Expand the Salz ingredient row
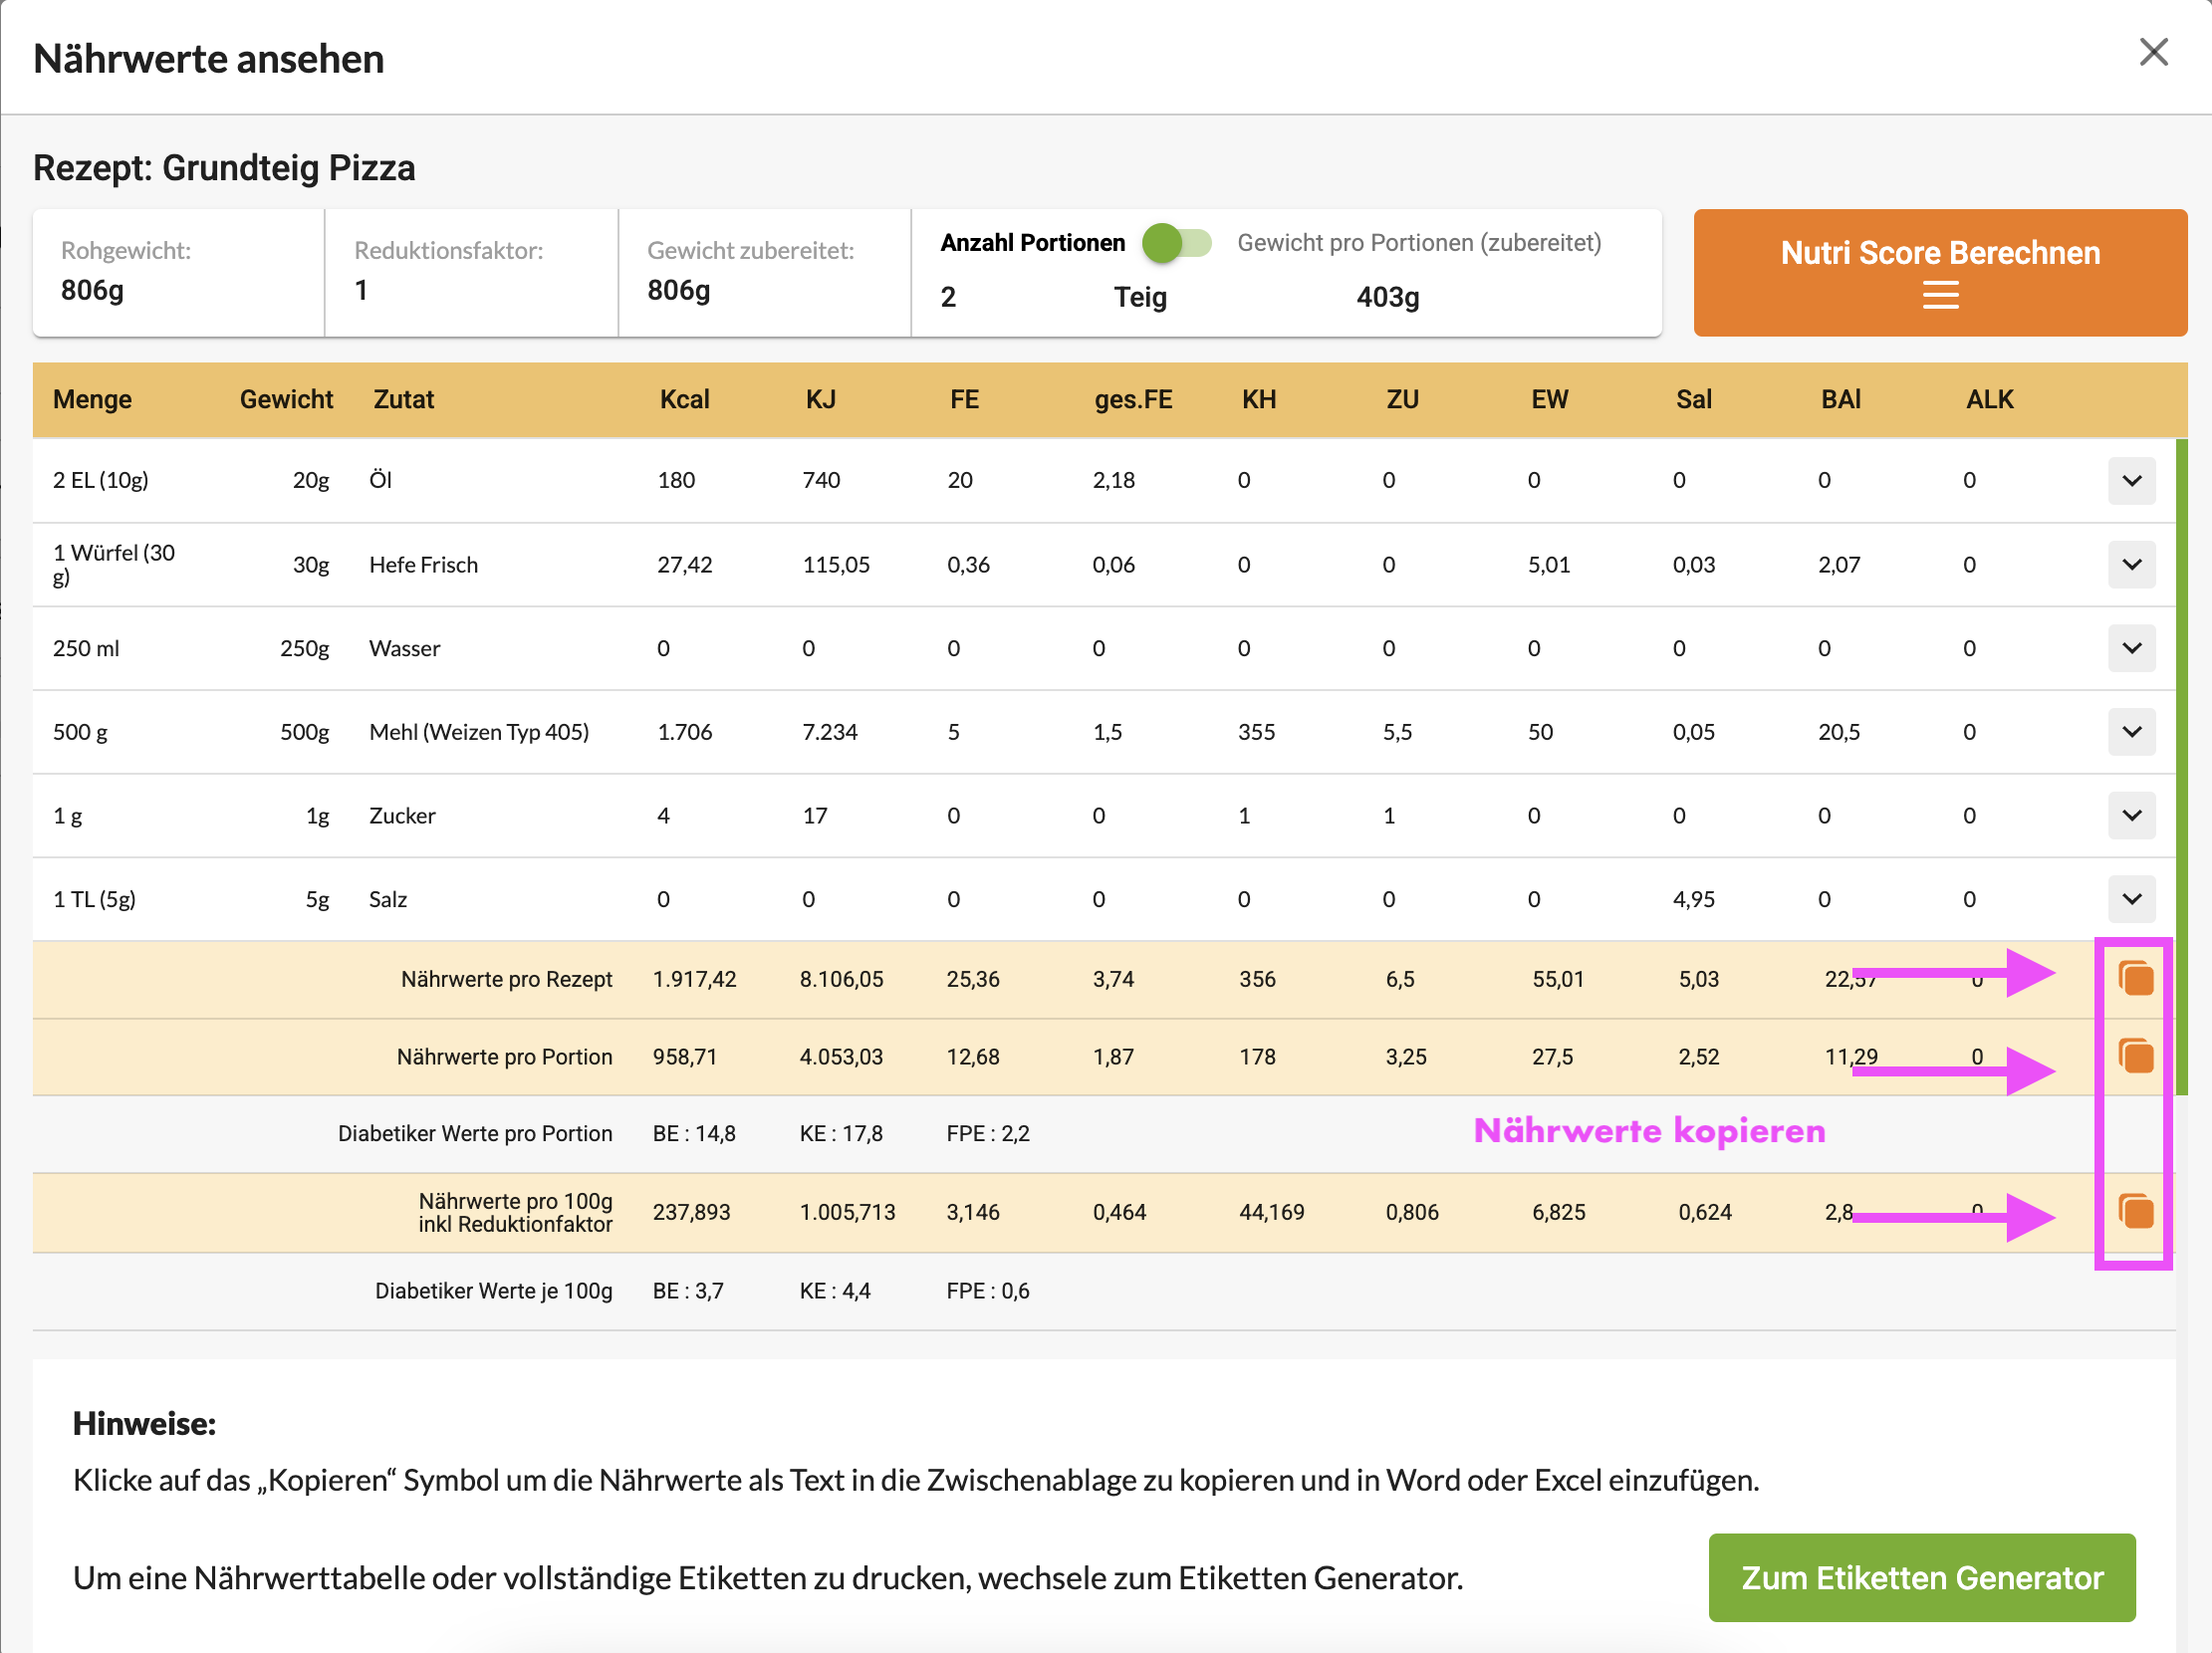The width and height of the screenshot is (2212, 1653). point(2131,899)
